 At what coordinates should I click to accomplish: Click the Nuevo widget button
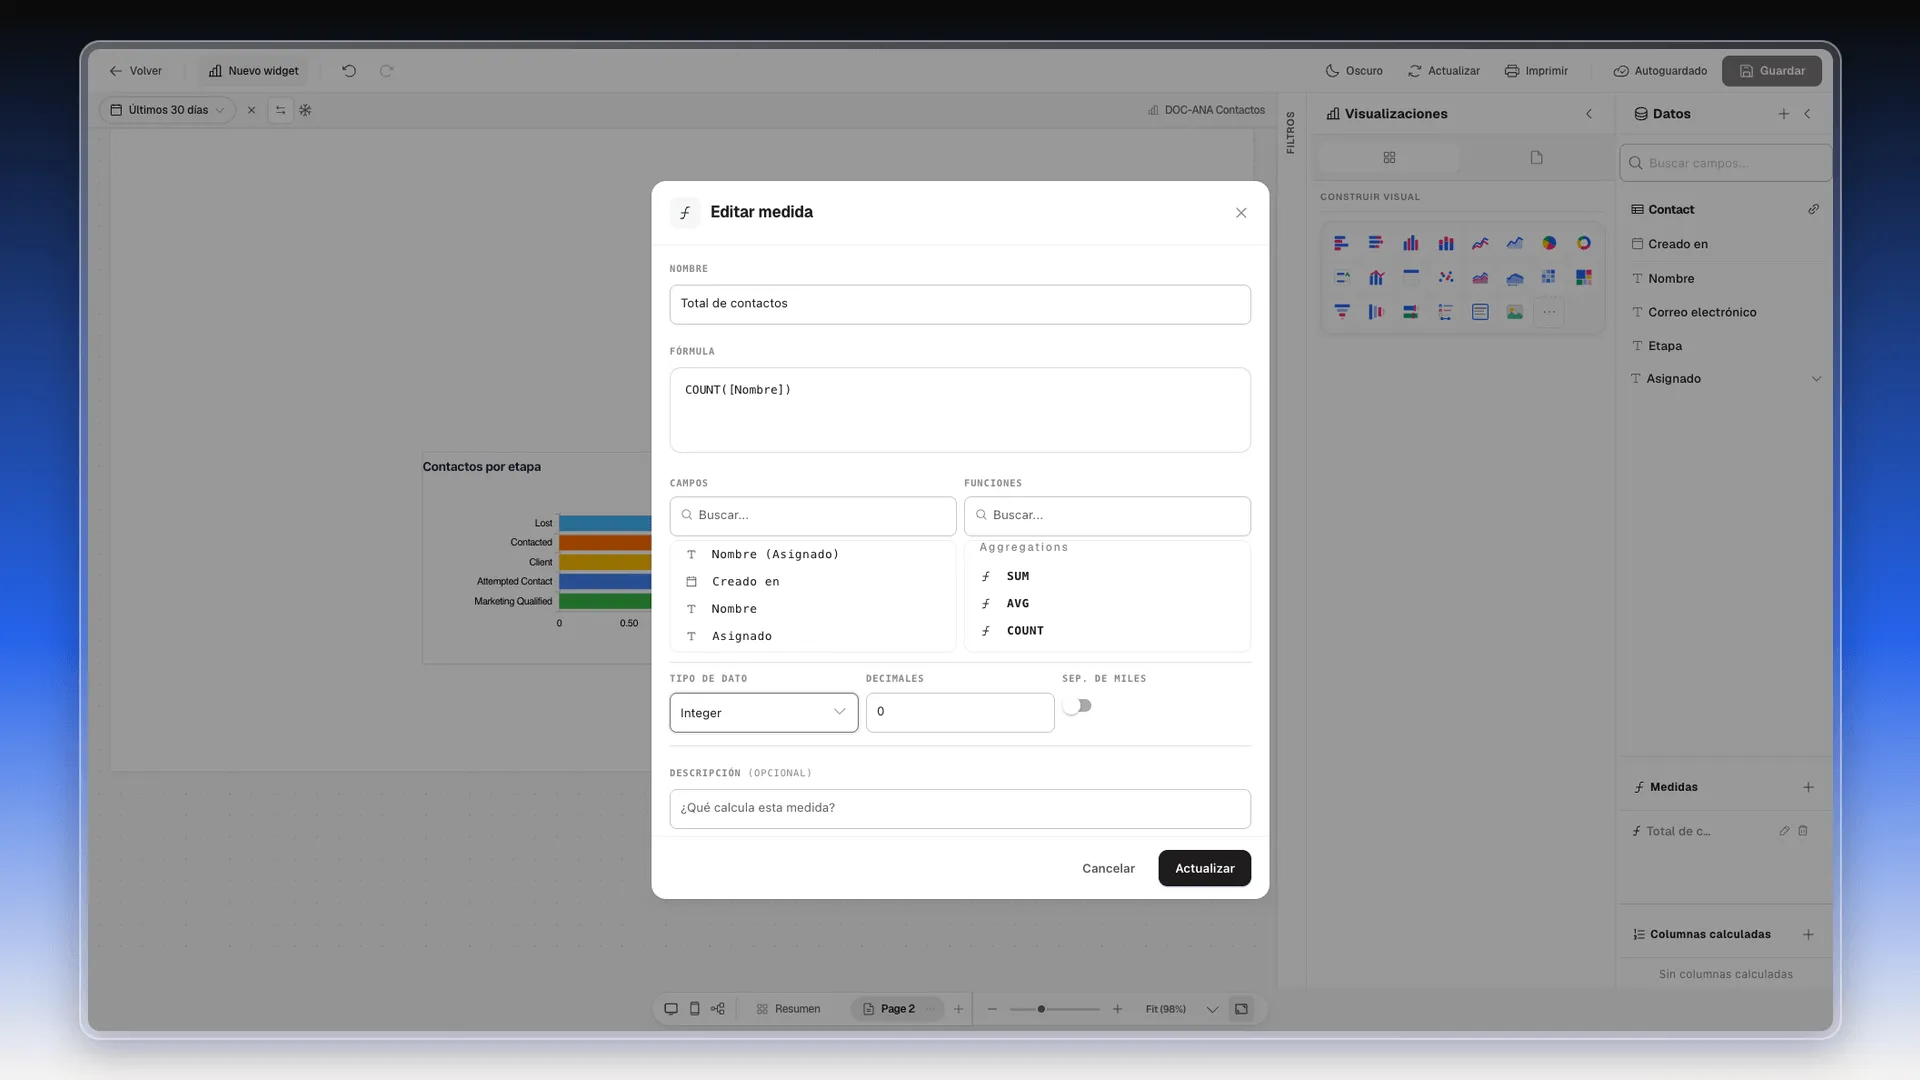click(x=254, y=71)
